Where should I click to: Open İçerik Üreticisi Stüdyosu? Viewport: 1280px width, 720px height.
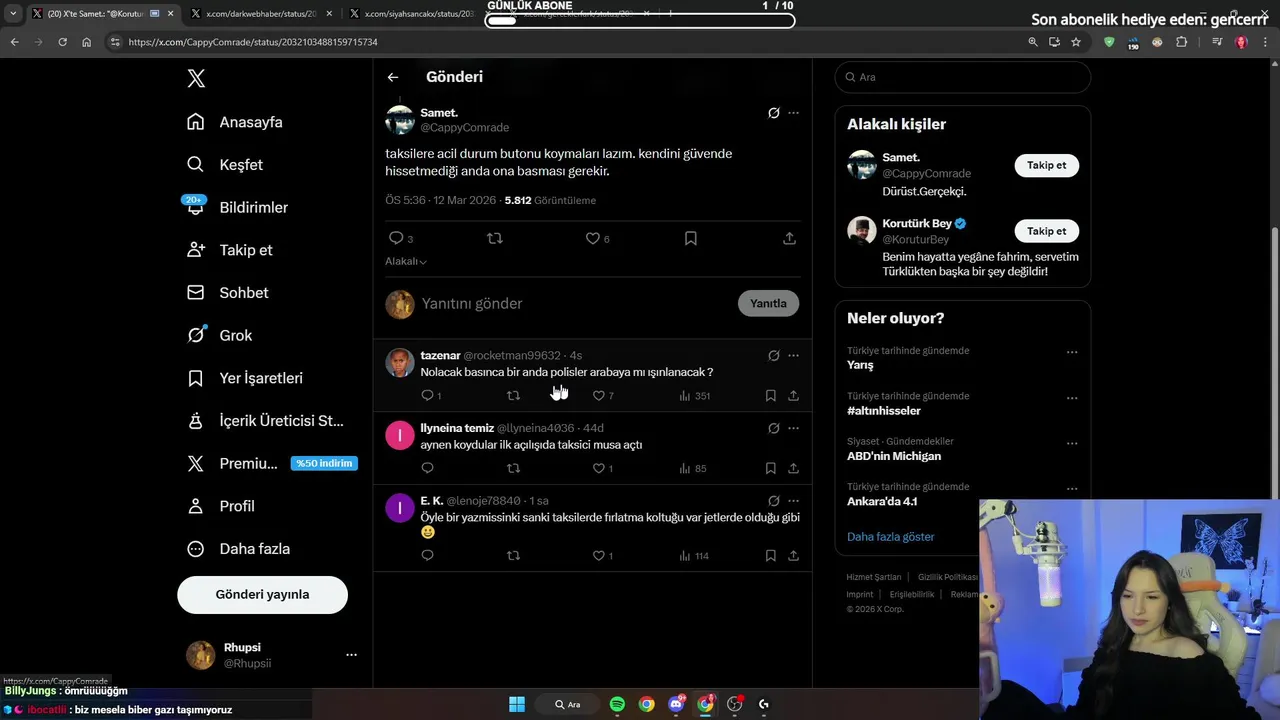point(266,421)
